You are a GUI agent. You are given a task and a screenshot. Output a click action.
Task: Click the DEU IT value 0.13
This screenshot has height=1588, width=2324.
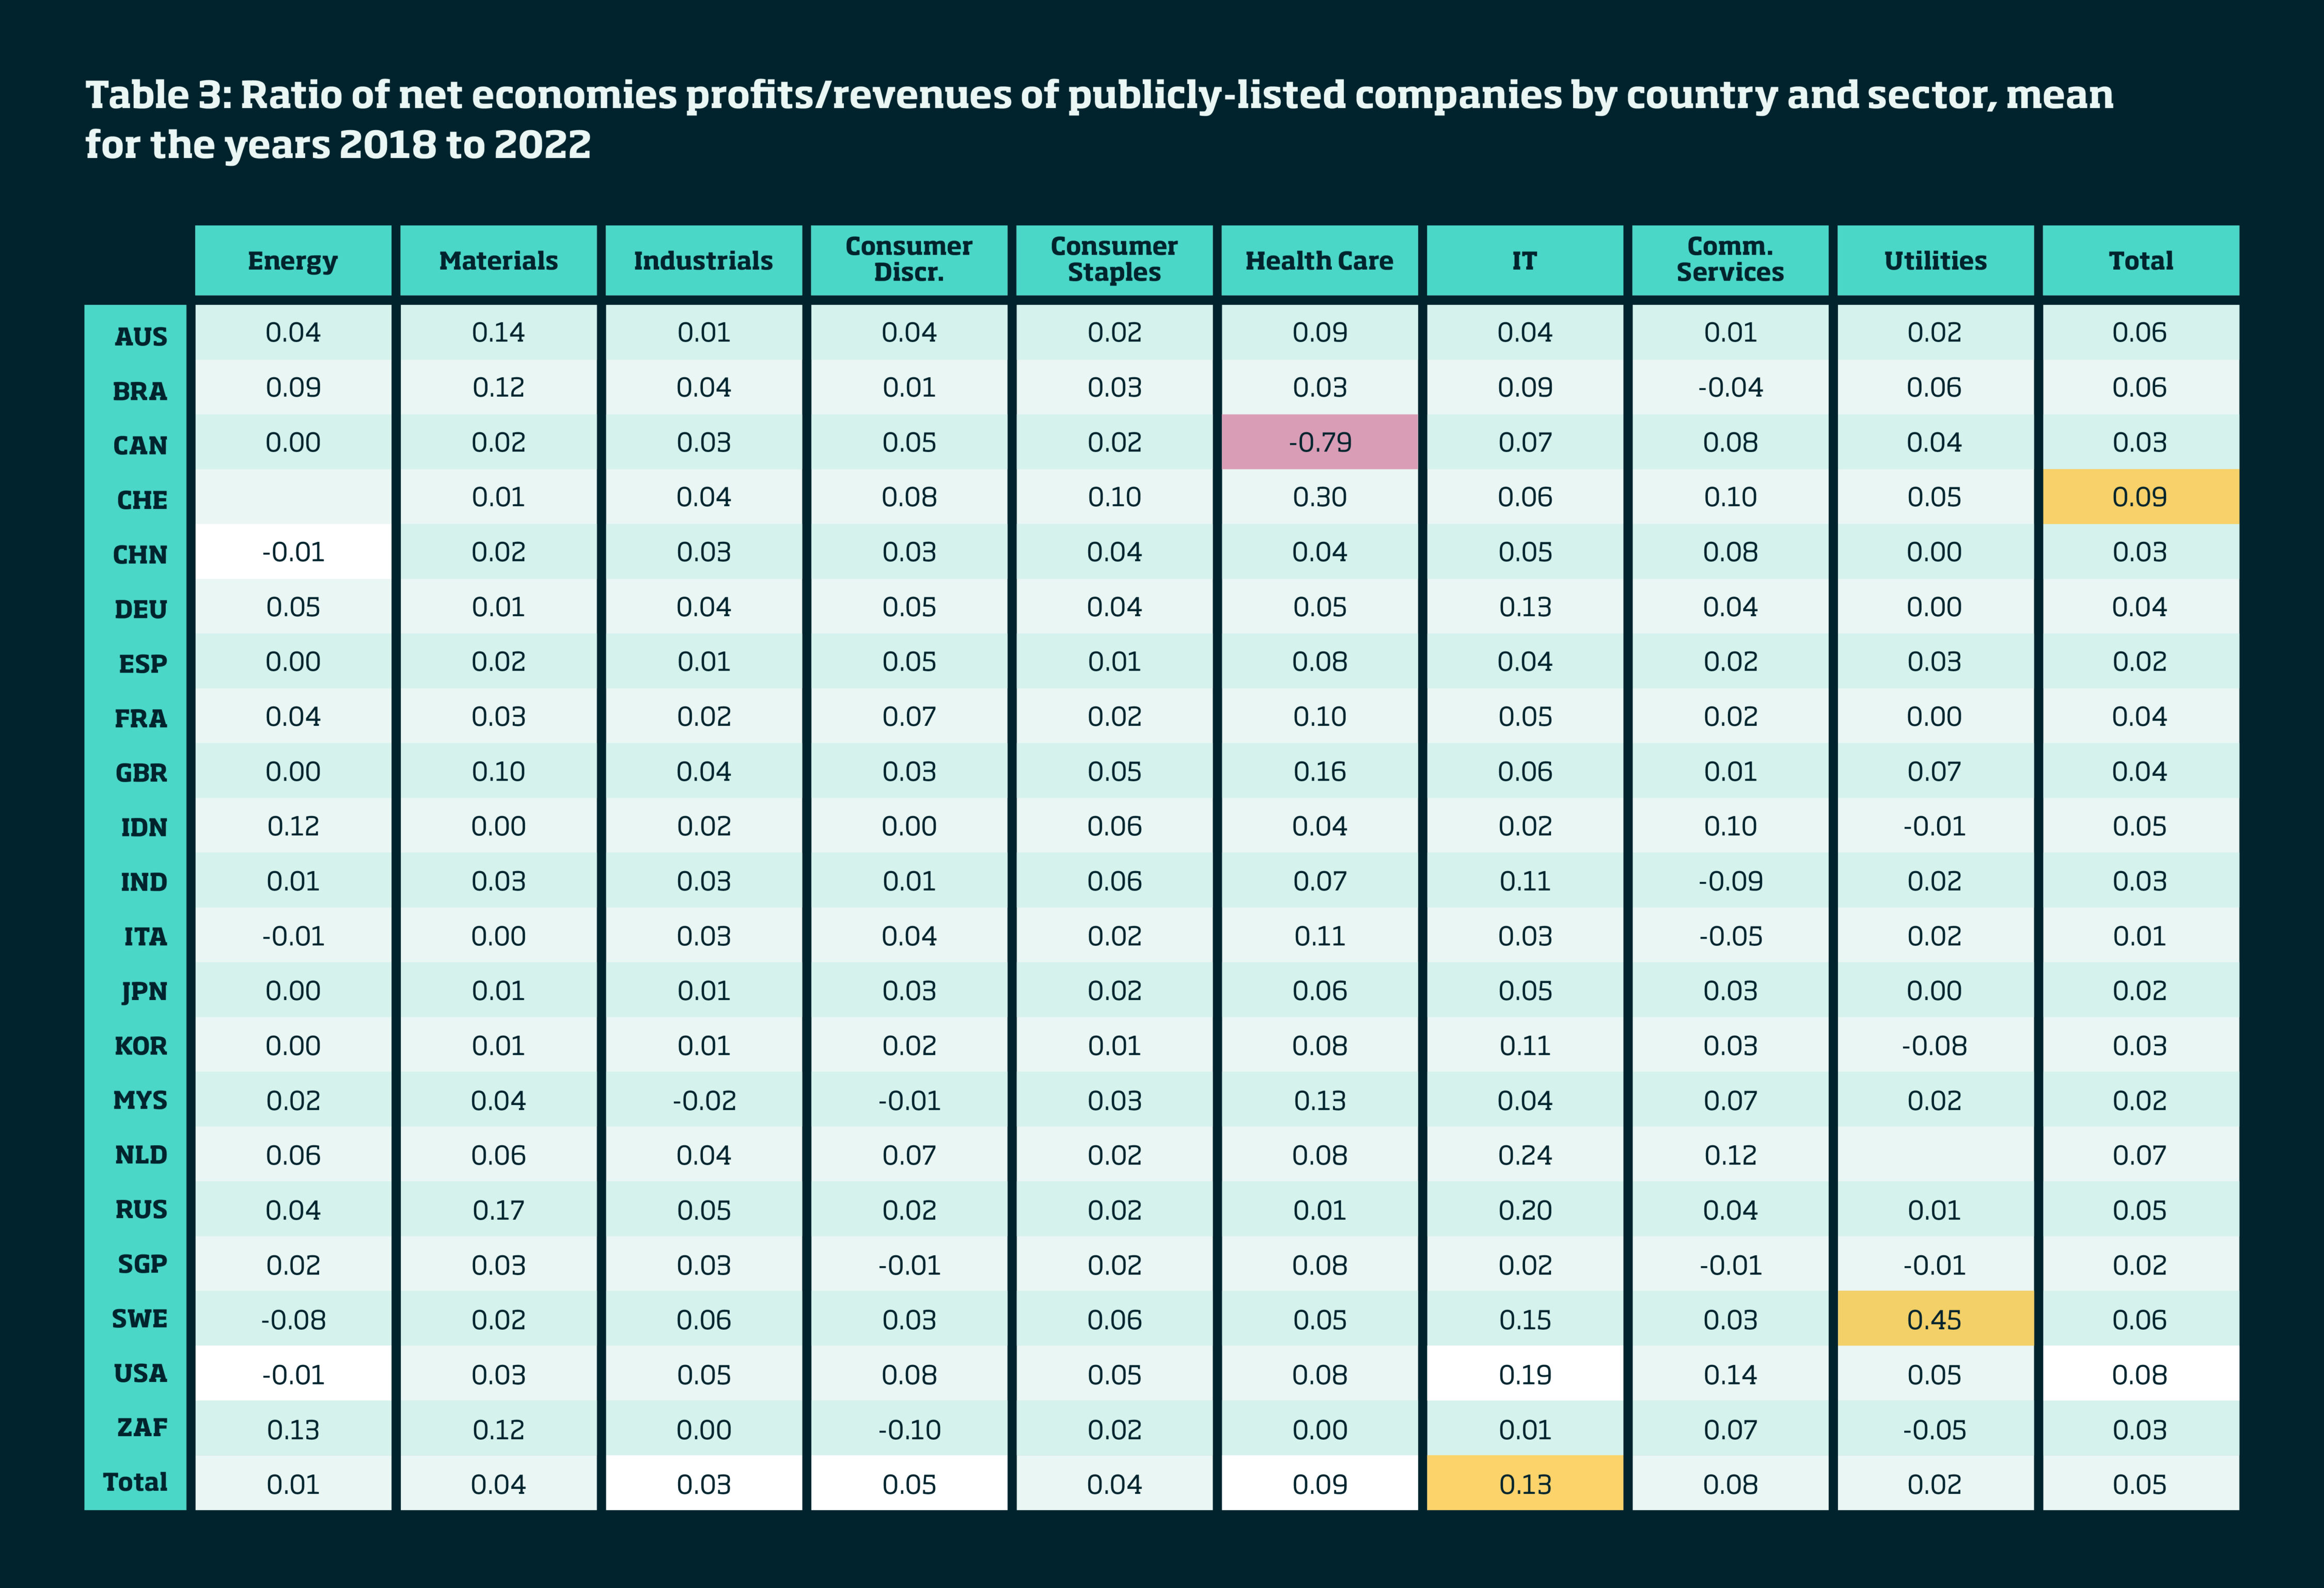(x=1525, y=607)
